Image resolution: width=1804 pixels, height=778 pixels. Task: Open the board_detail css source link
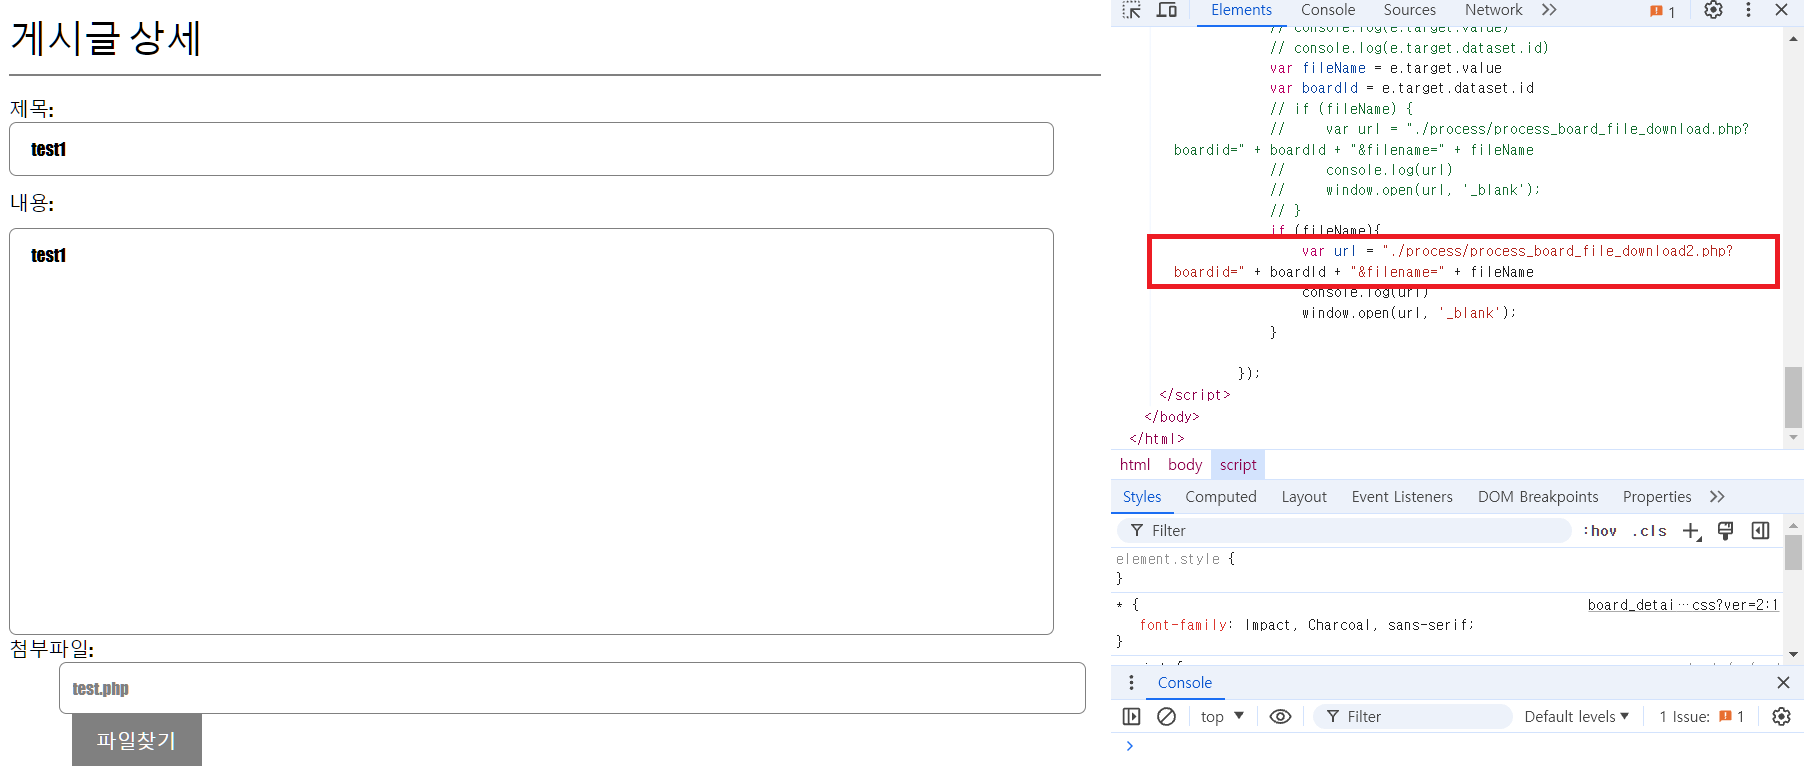click(1683, 605)
